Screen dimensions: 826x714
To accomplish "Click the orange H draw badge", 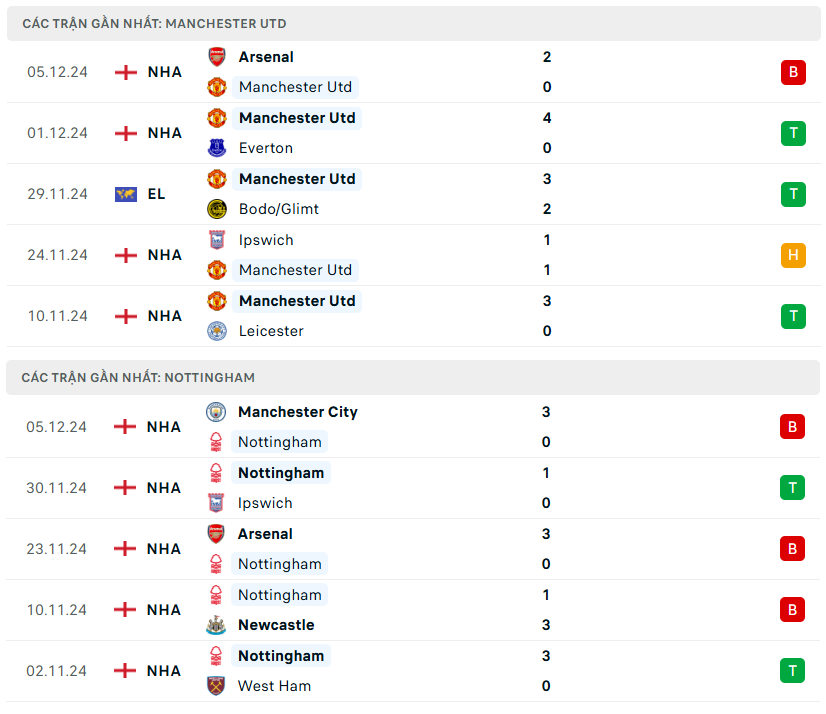I will (x=793, y=255).
